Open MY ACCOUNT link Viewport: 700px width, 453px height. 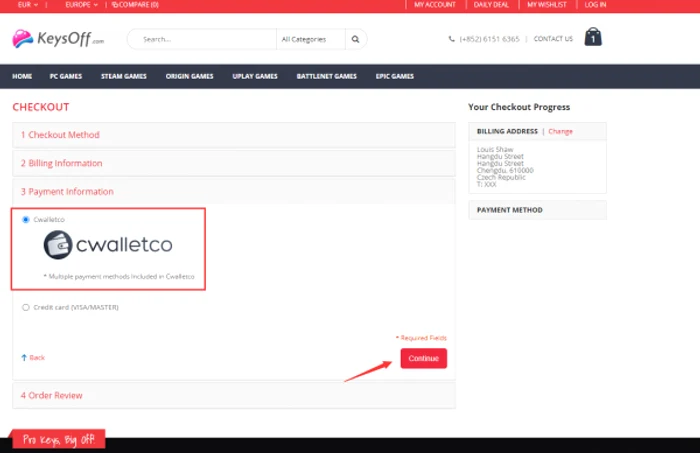(x=435, y=5)
